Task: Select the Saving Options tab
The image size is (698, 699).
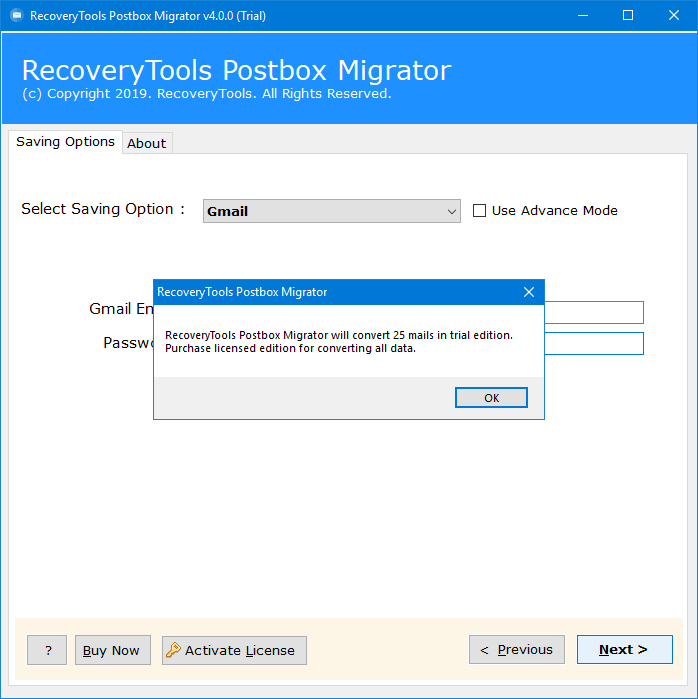Action: click(x=66, y=142)
